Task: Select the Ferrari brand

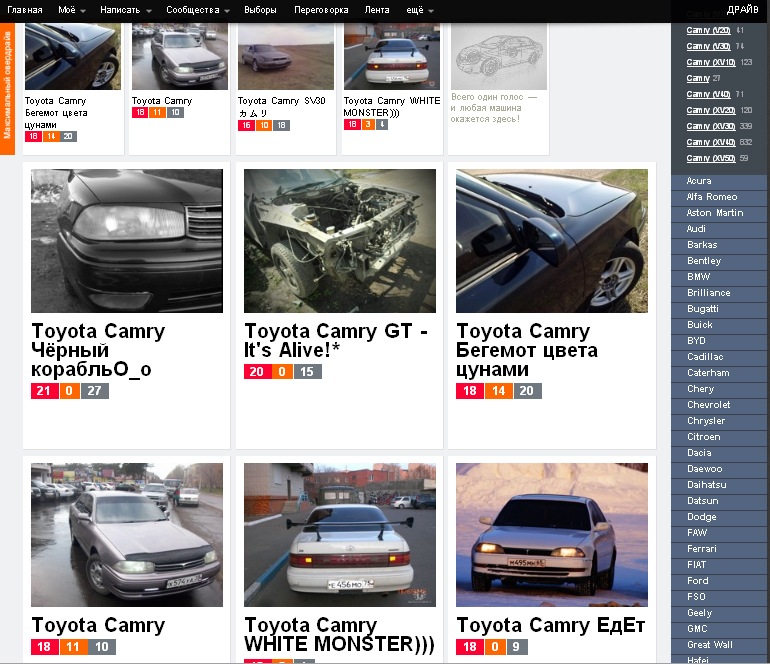Action: tap(719, 549)
